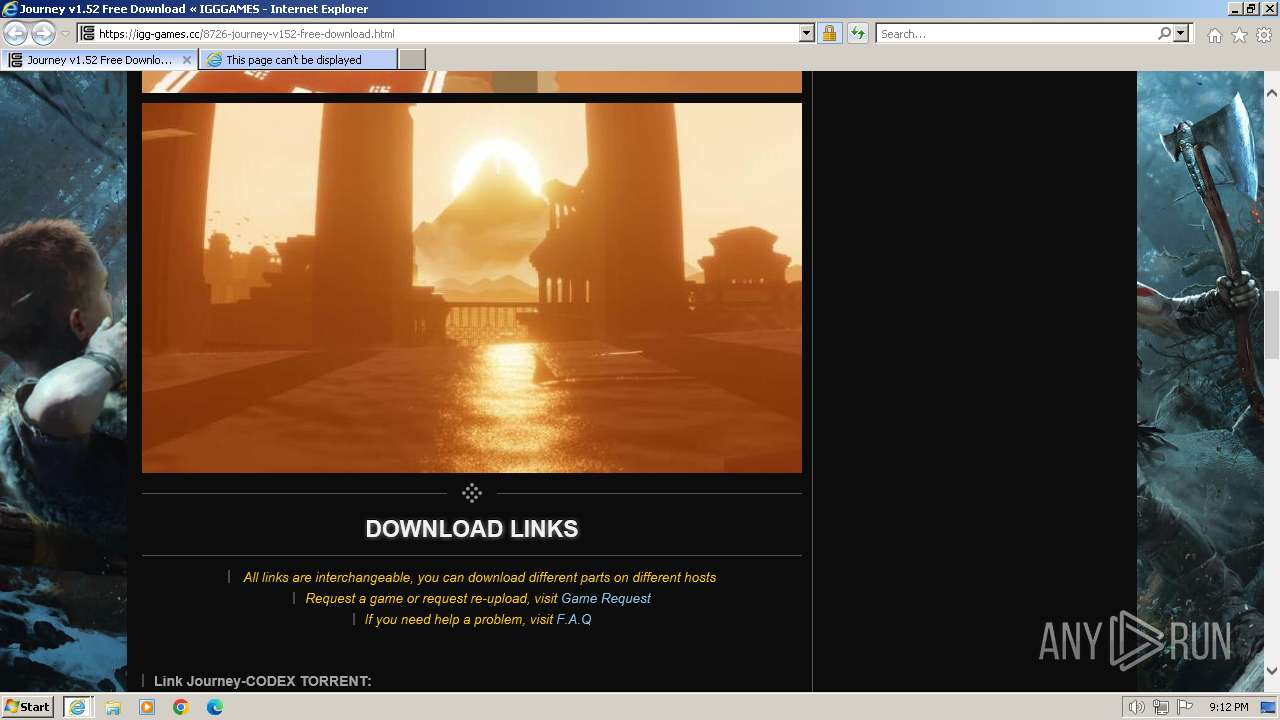This screenshot has height=720, width=1280.
Task: Click the Internet Explorer title bar icon
Action: 9,9
